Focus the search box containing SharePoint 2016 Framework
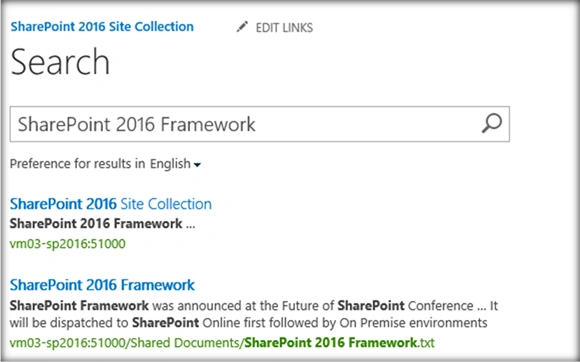The image size is (580, 362). (x=260, y=124)
